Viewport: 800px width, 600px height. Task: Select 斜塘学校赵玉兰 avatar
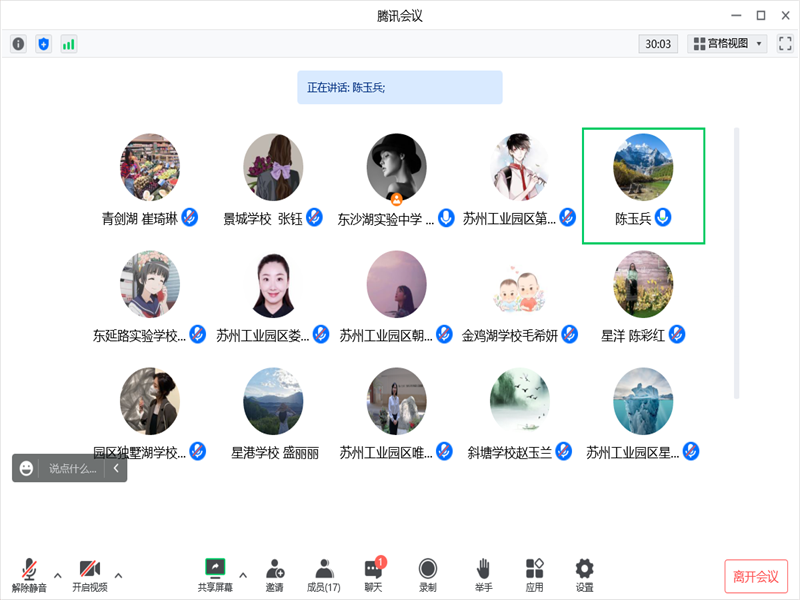click(x=520, y=401)
